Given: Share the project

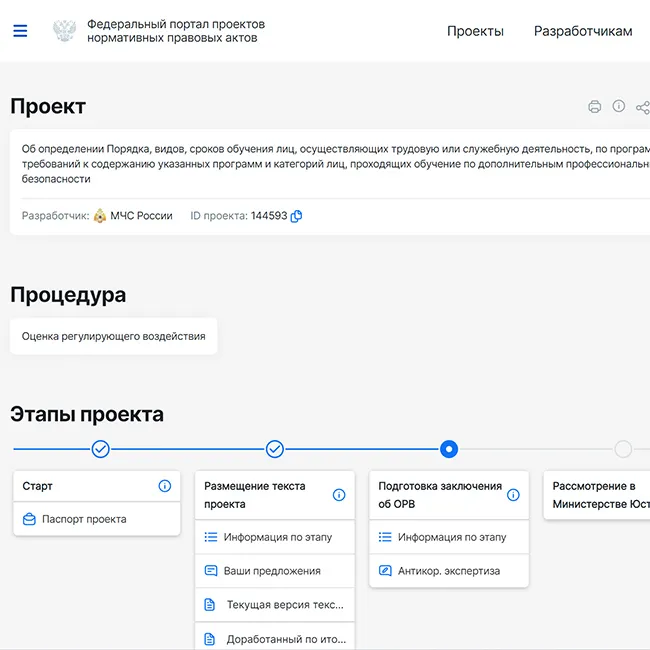Looking at the screenshot, I should point(643,107).
